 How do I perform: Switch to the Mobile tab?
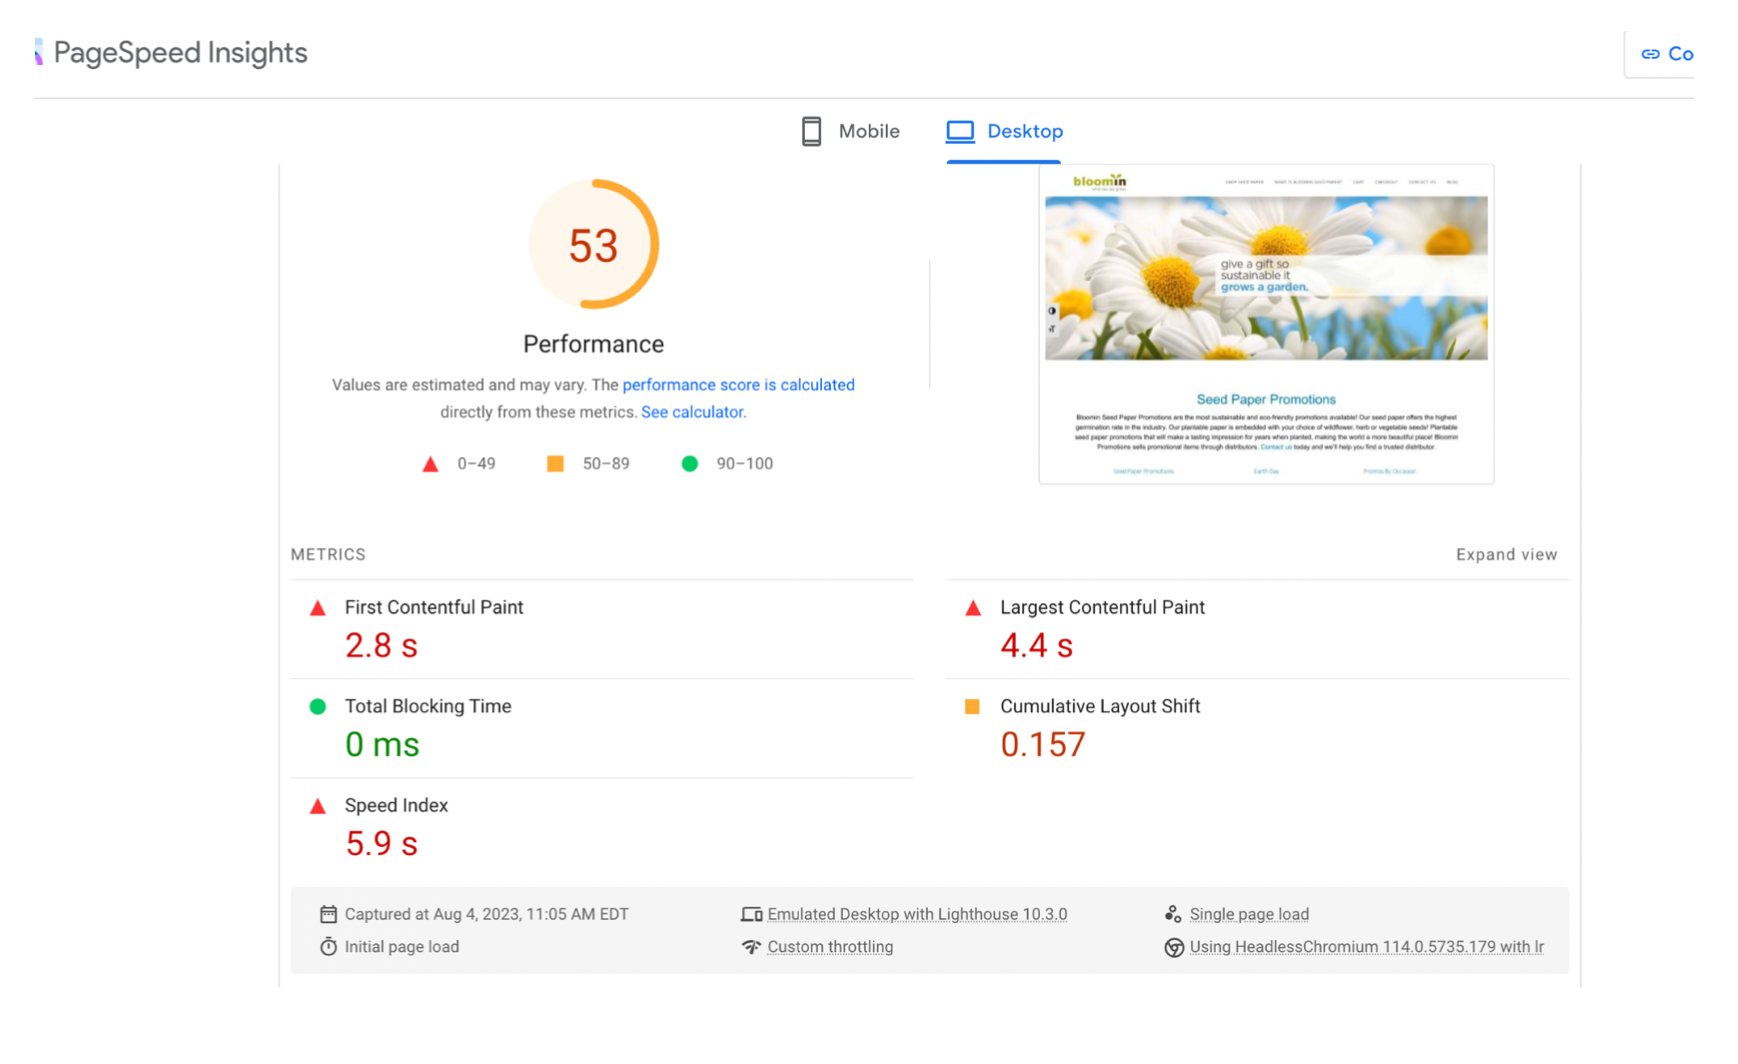pos(850,131)
